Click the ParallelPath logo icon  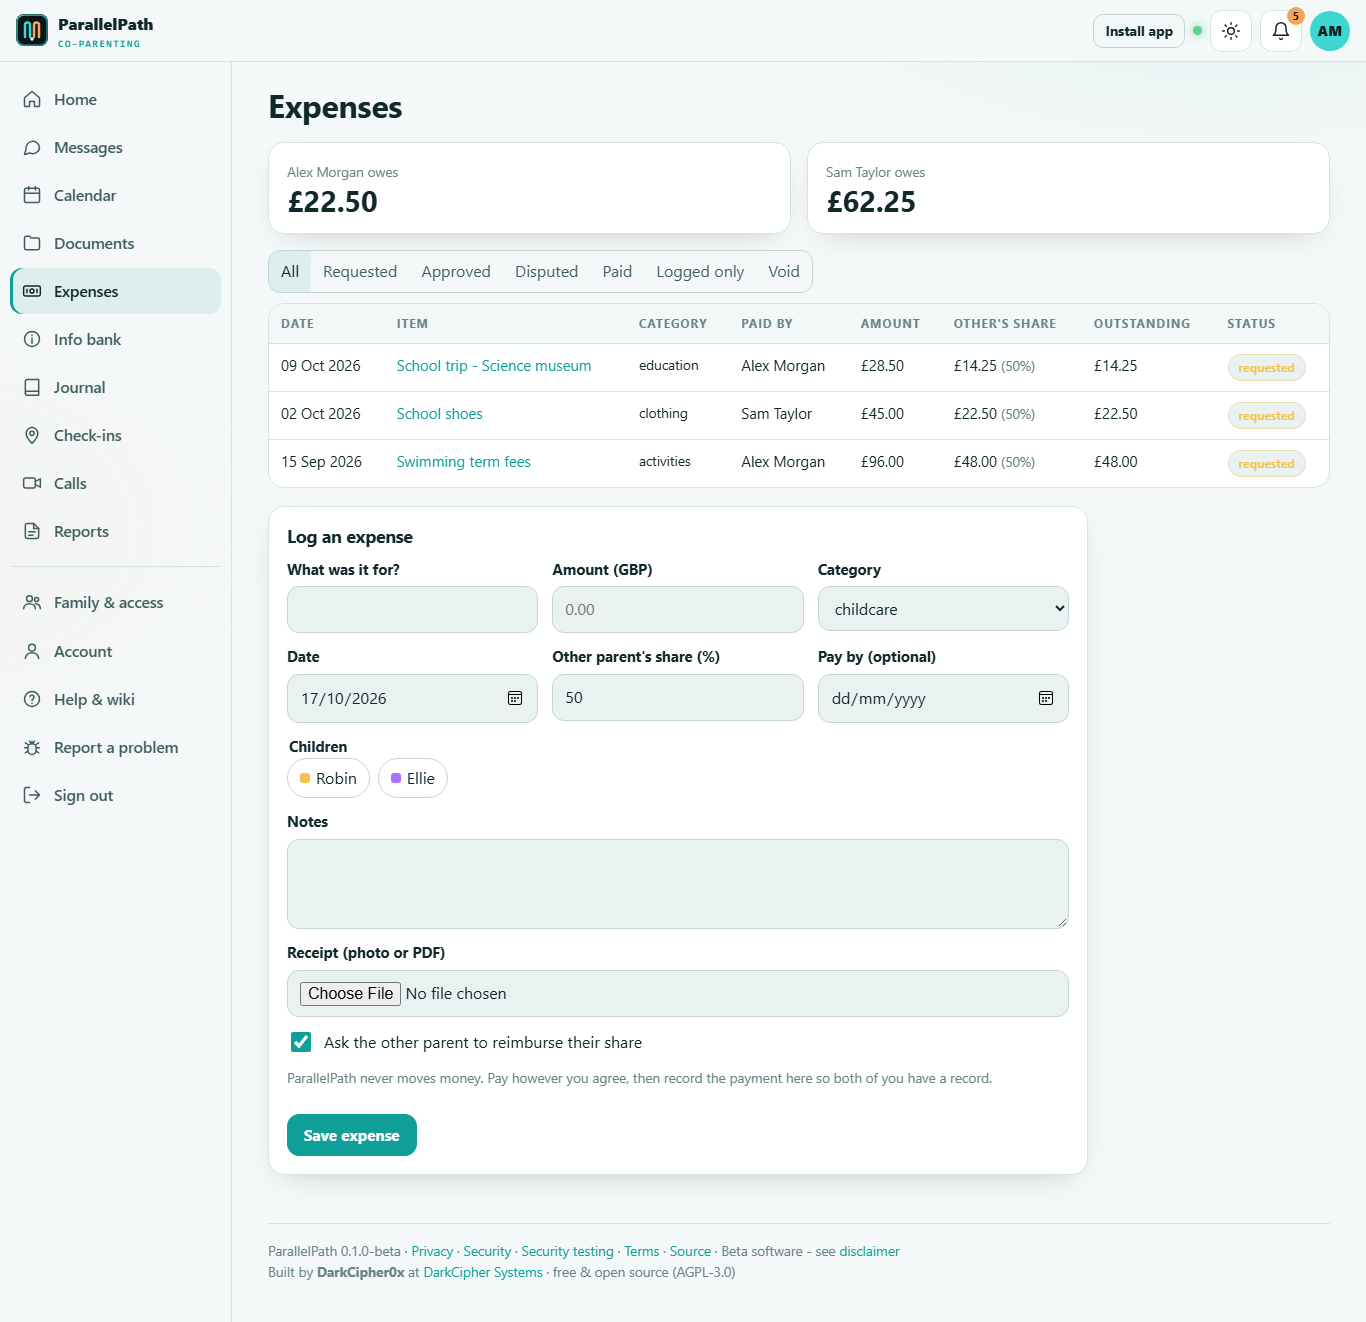pos(32,31)
